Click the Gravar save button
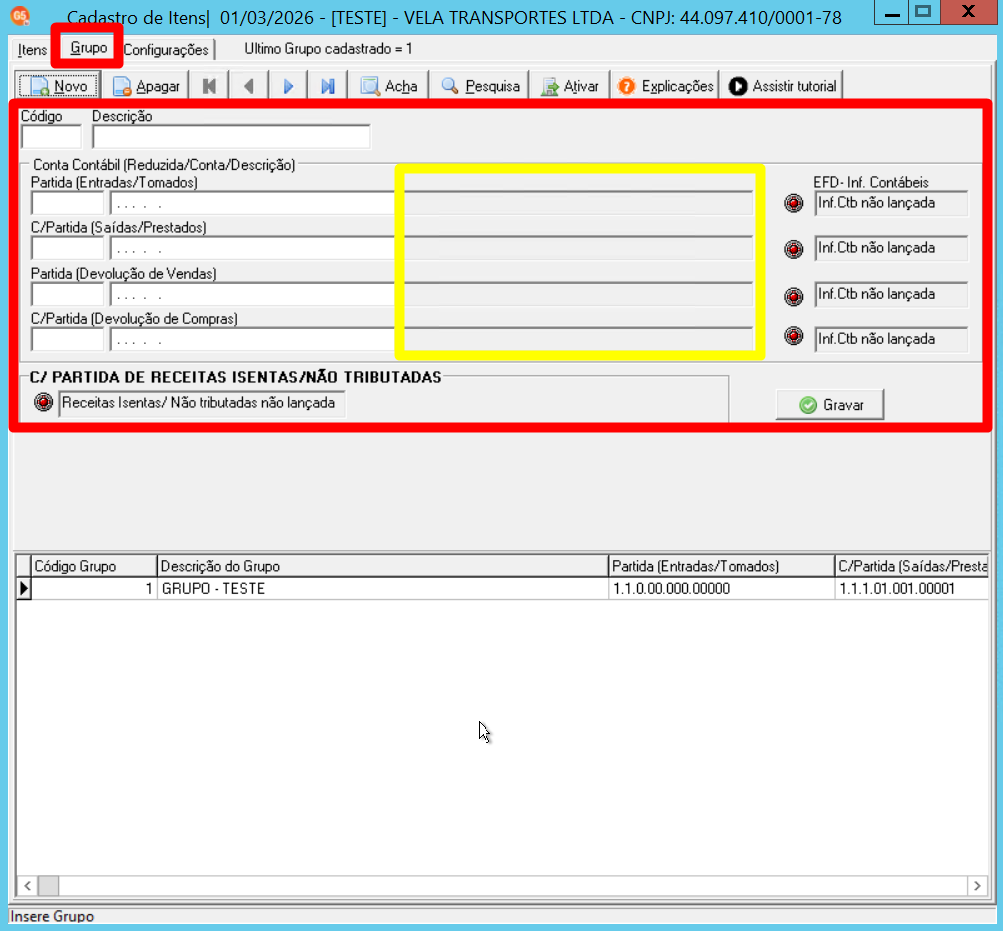This screenshot has width=1003, height=931. click(830, 404)
